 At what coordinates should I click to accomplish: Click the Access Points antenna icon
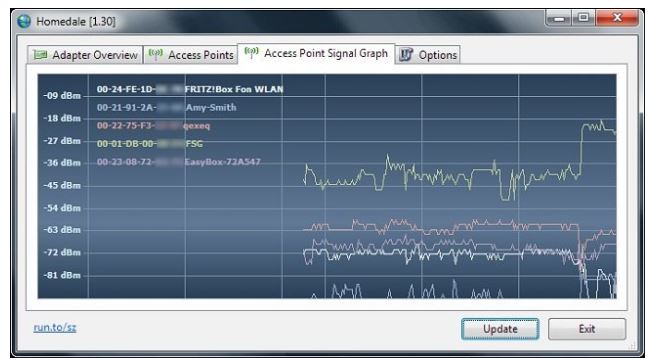point(156,54)
